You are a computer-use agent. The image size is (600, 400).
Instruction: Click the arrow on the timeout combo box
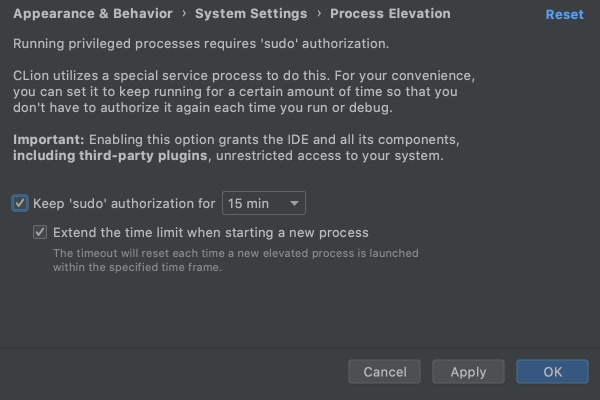[x=295, y=203]
